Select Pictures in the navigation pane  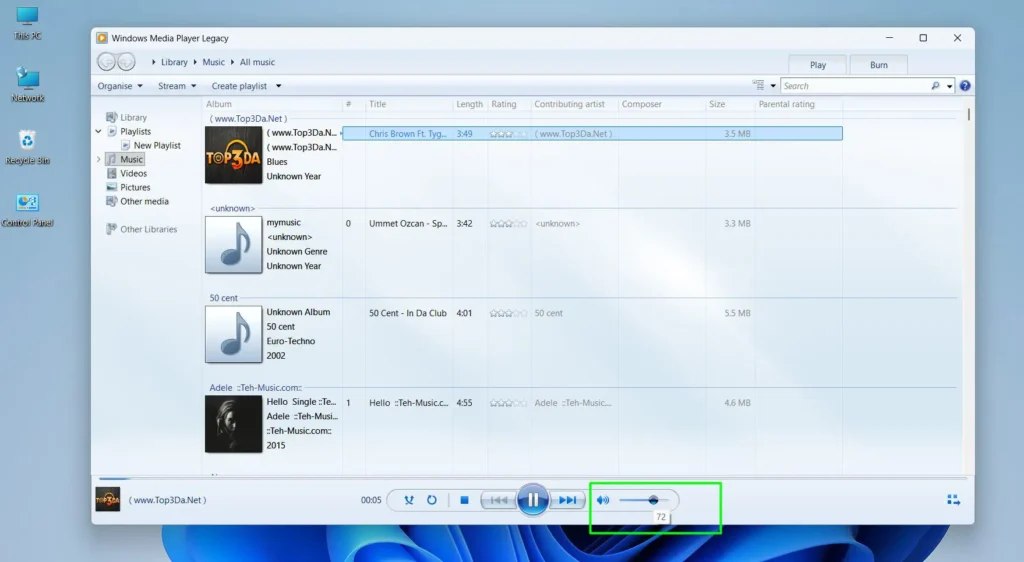135,187
